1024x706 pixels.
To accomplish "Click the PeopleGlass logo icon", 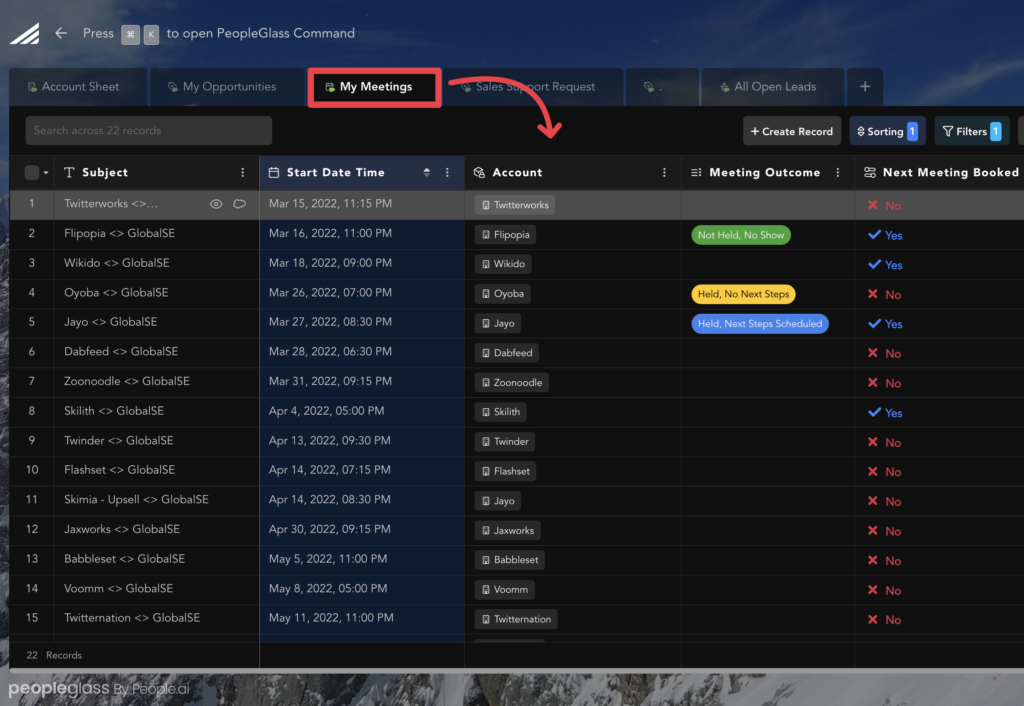I will tap(25, 33).
